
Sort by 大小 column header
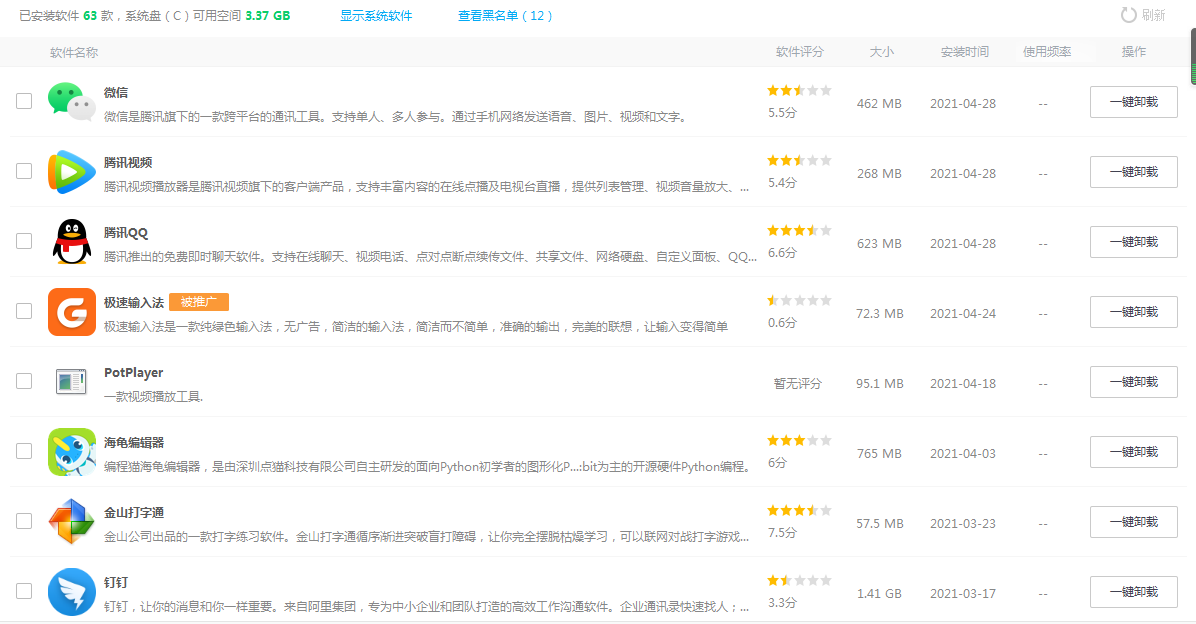(x=882, y=52)
